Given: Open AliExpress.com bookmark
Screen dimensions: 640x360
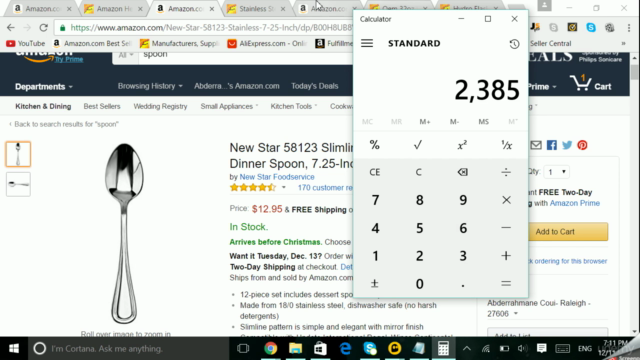Looking at the screenshot, I should [x=267, y=44].
